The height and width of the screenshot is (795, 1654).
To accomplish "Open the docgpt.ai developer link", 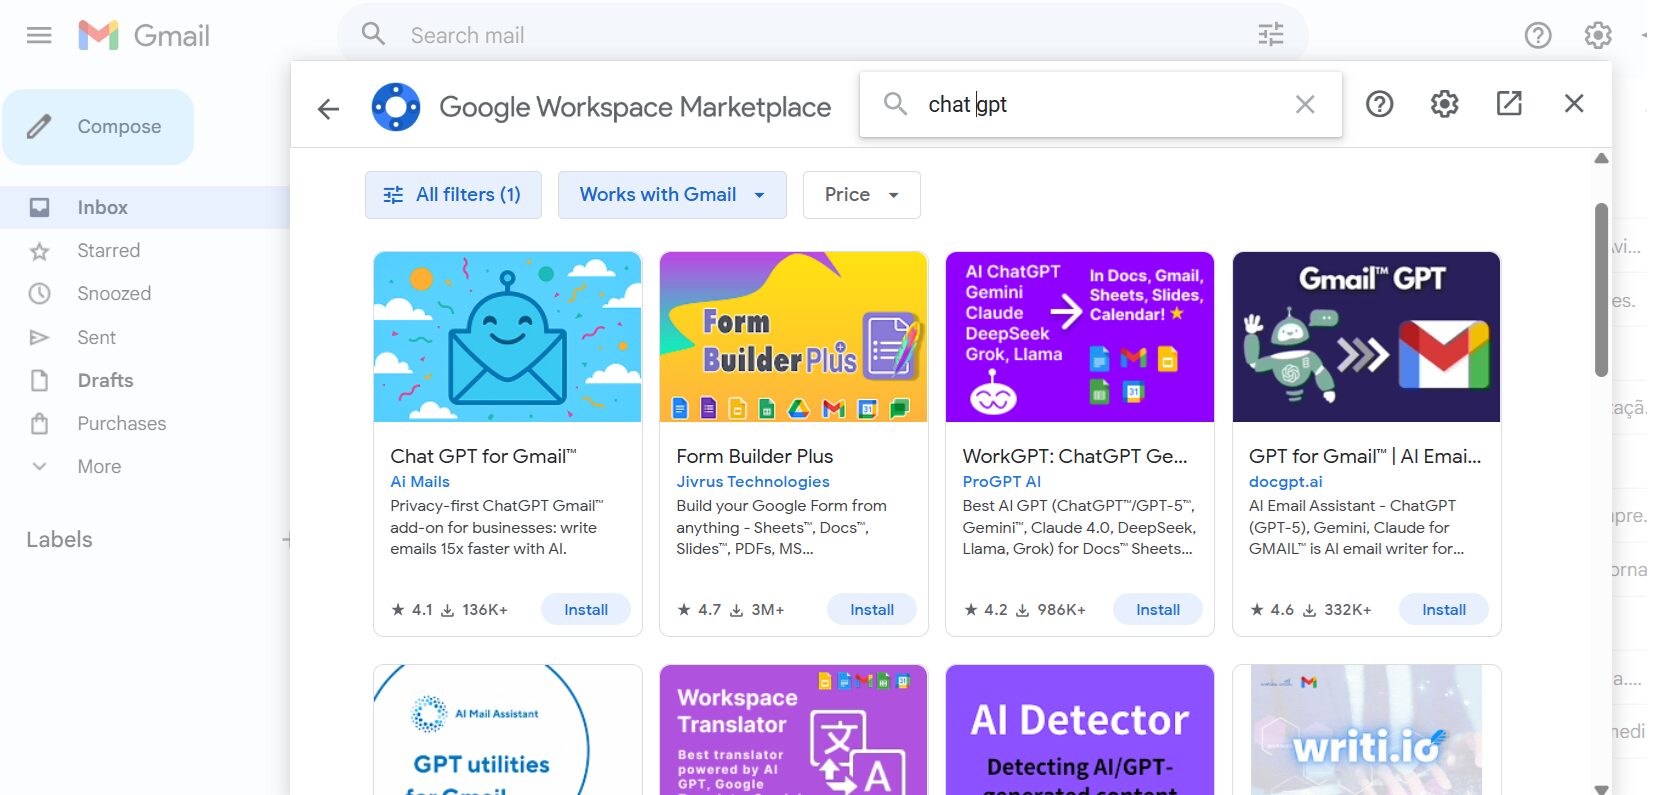I will (1285, 482).
